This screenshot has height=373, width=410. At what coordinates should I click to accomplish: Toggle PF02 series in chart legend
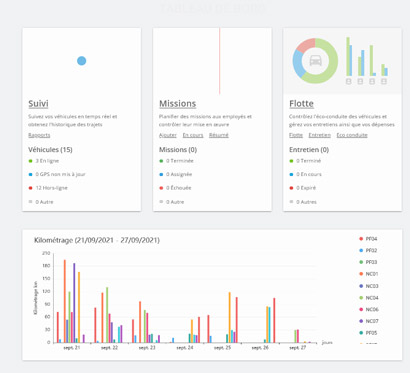368,250
